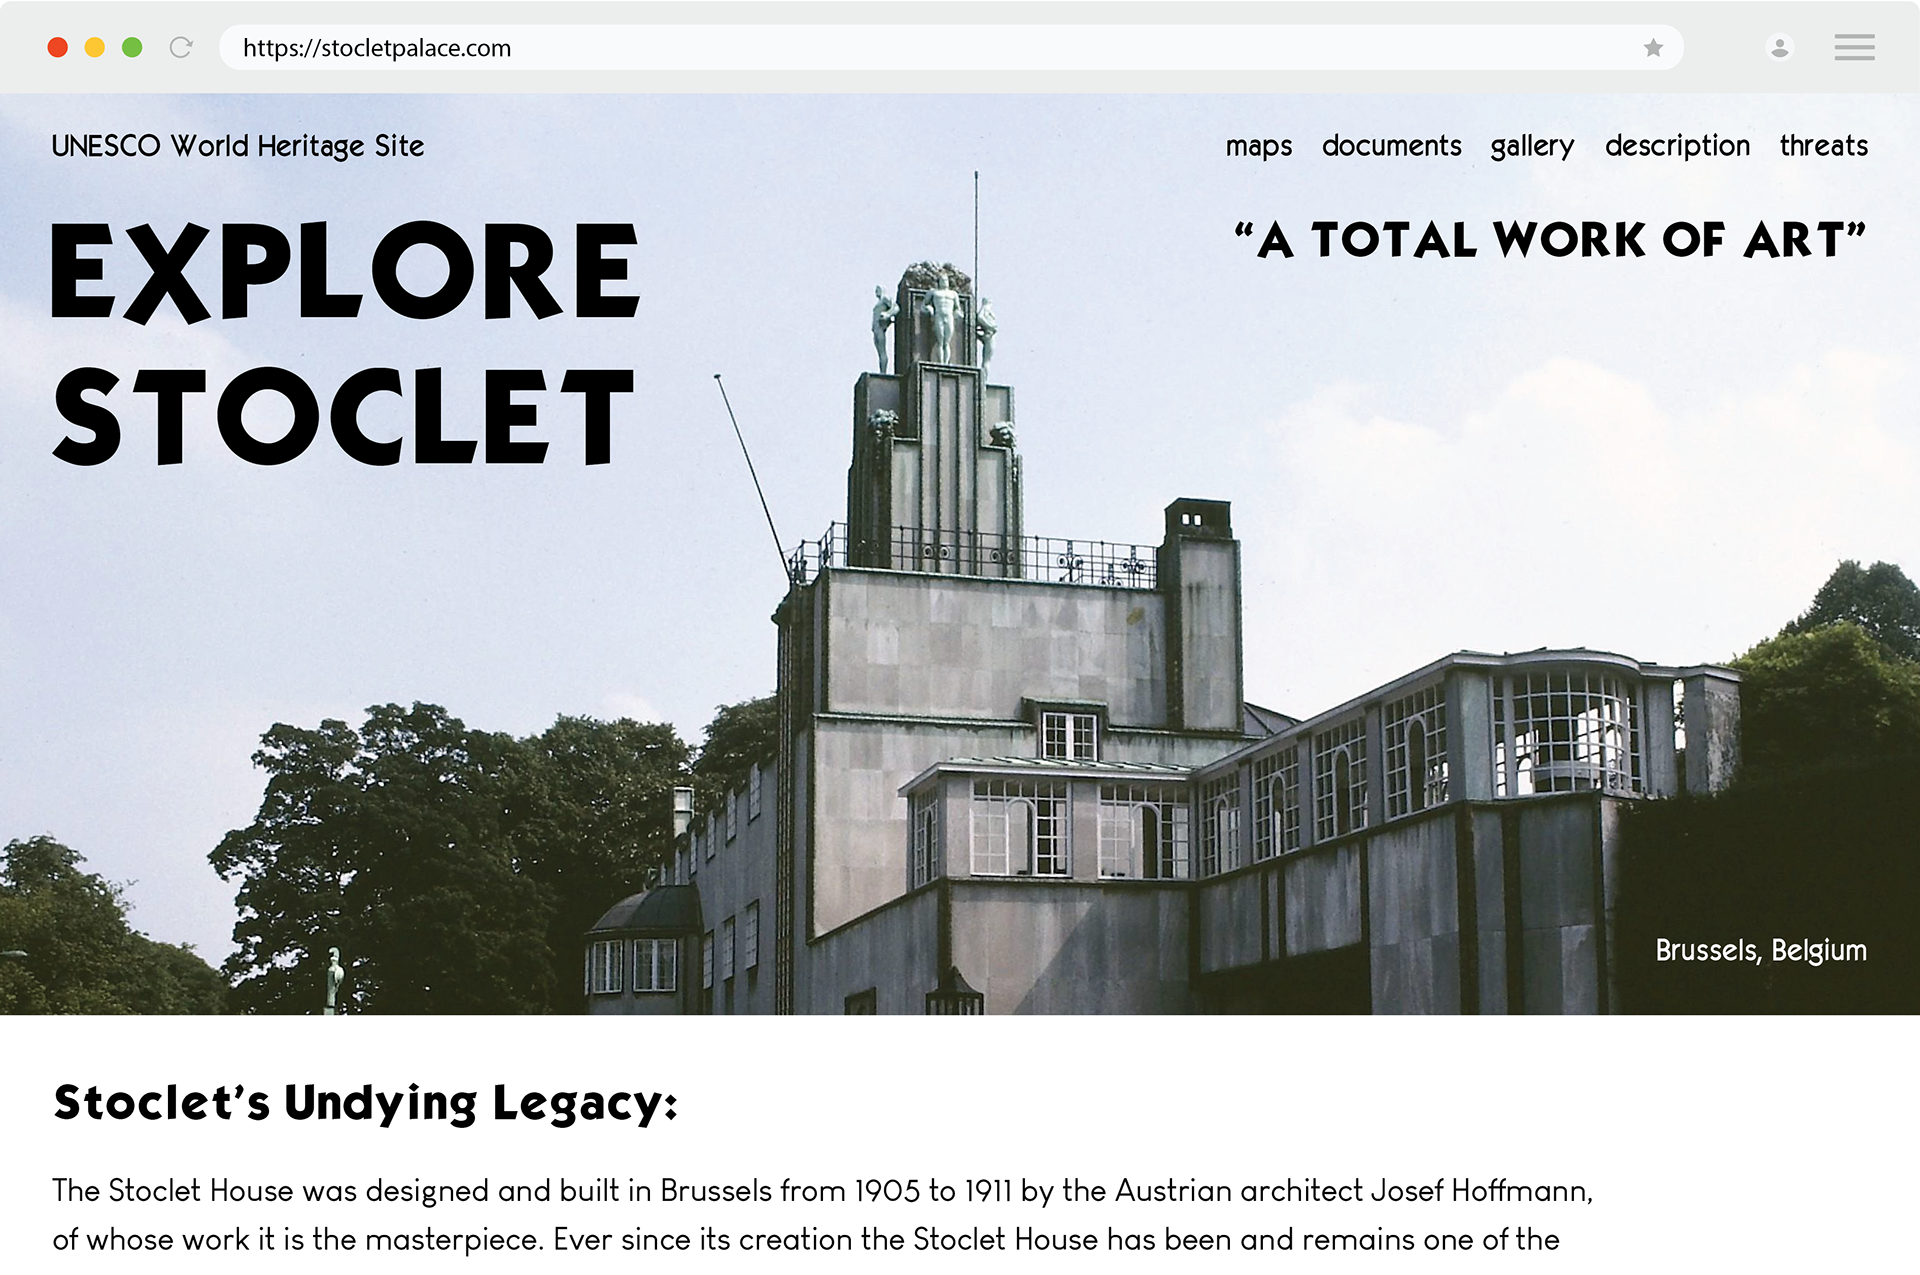Image resolution: width=1920 pixels, height=1275 pixels.
Task: Click the Josef Hoffmann paragraph text
Action: pyautogui.click(x=820, y=1191)
